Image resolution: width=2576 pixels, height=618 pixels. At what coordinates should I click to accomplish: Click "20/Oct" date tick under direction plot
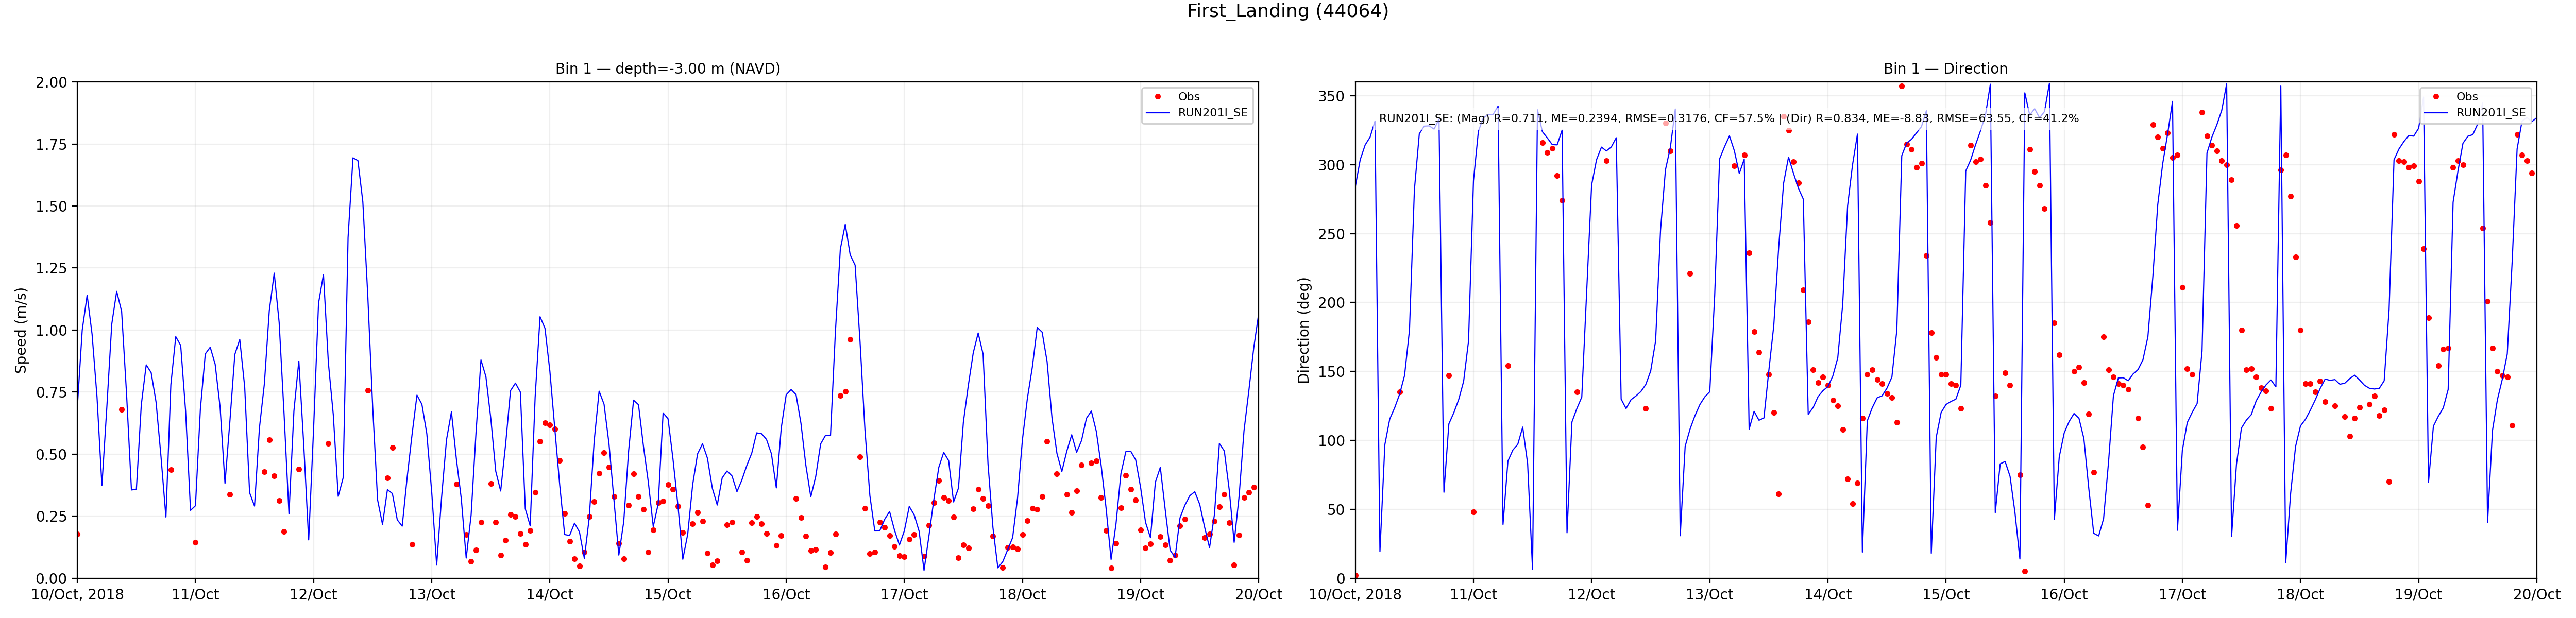2536,595
